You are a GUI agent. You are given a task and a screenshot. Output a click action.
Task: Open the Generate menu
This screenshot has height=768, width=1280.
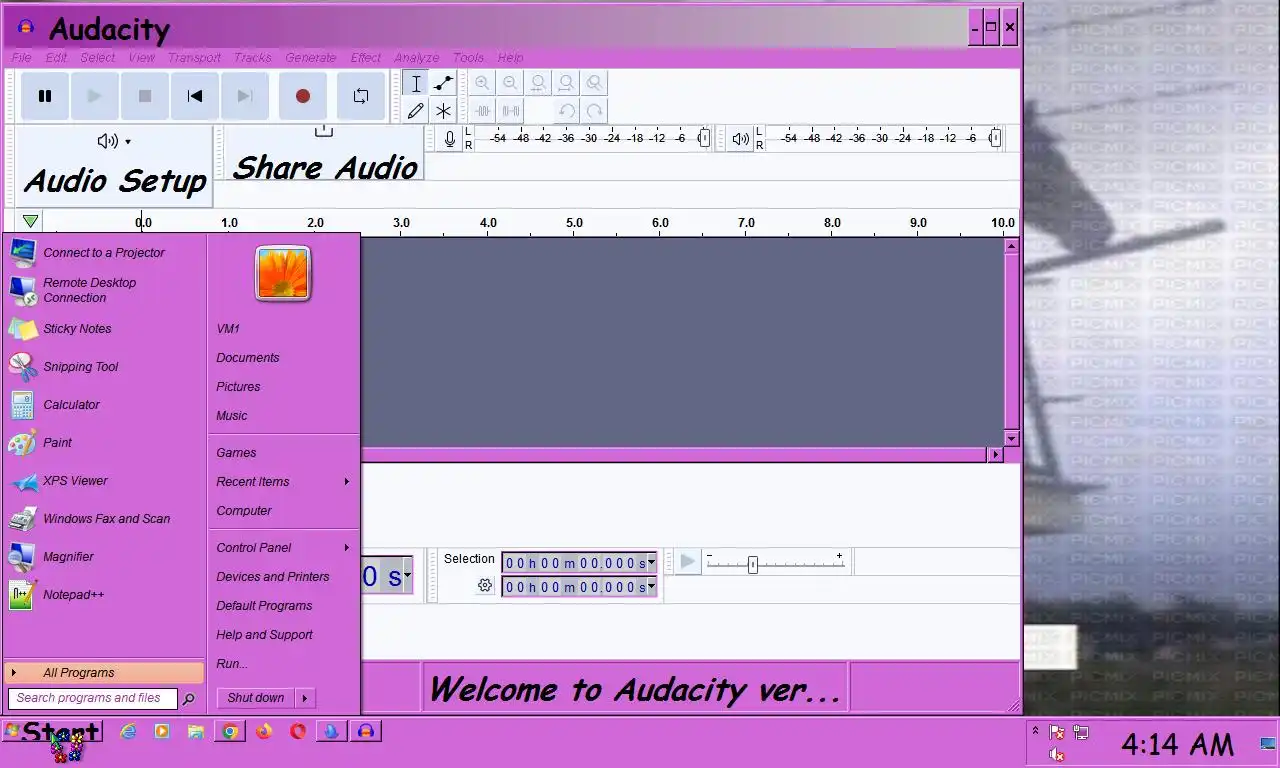[311, 58]
